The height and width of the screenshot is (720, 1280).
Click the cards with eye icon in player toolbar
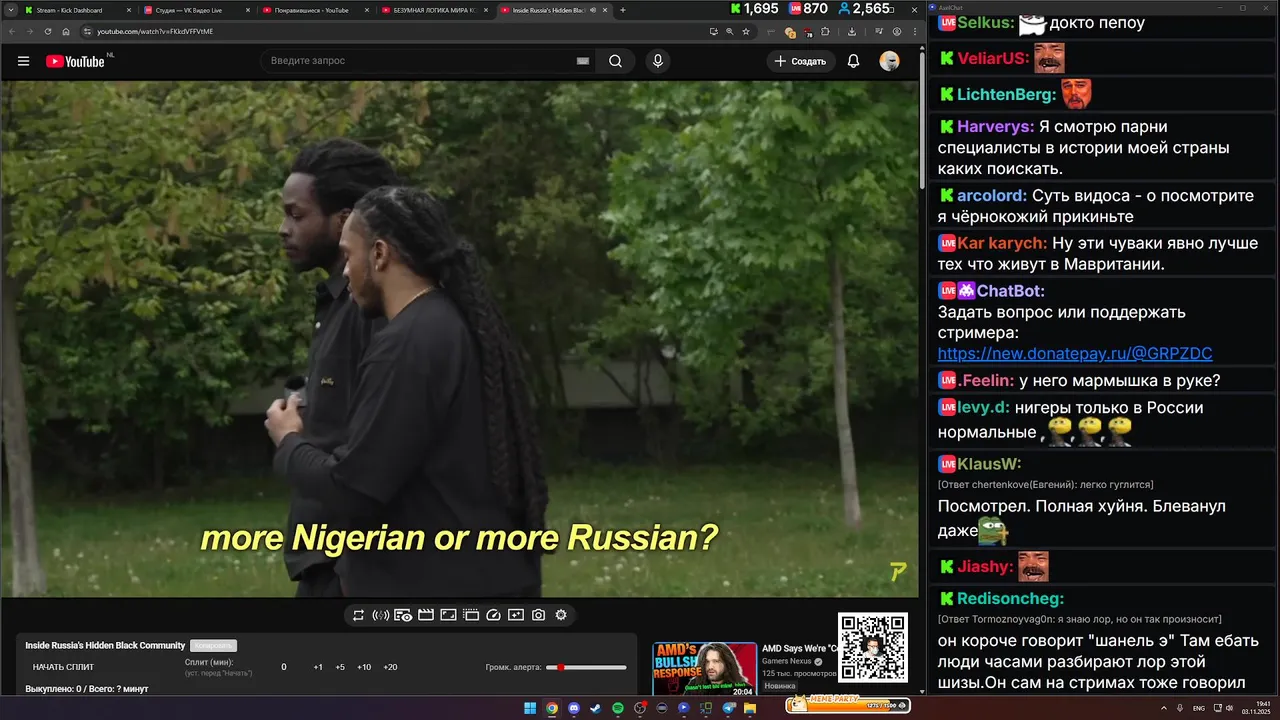click(403, 615)
